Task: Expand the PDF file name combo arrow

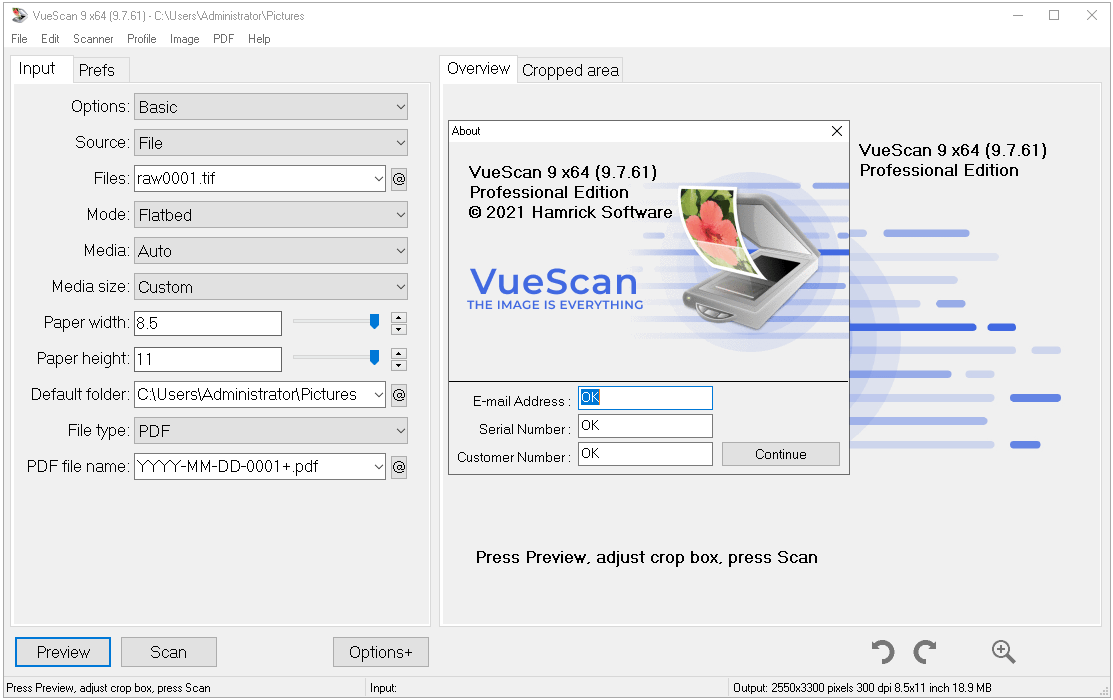Action: pyautogui.click(x=378, y=467)
